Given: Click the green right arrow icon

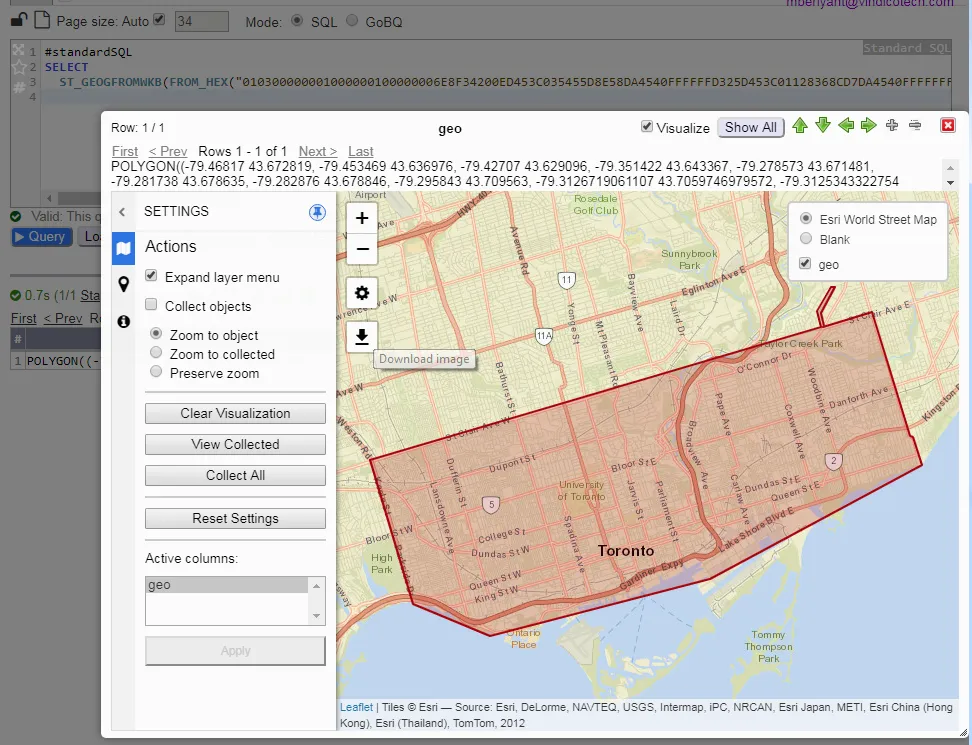Looking at the screenshot, I should (x=868, y=126).
